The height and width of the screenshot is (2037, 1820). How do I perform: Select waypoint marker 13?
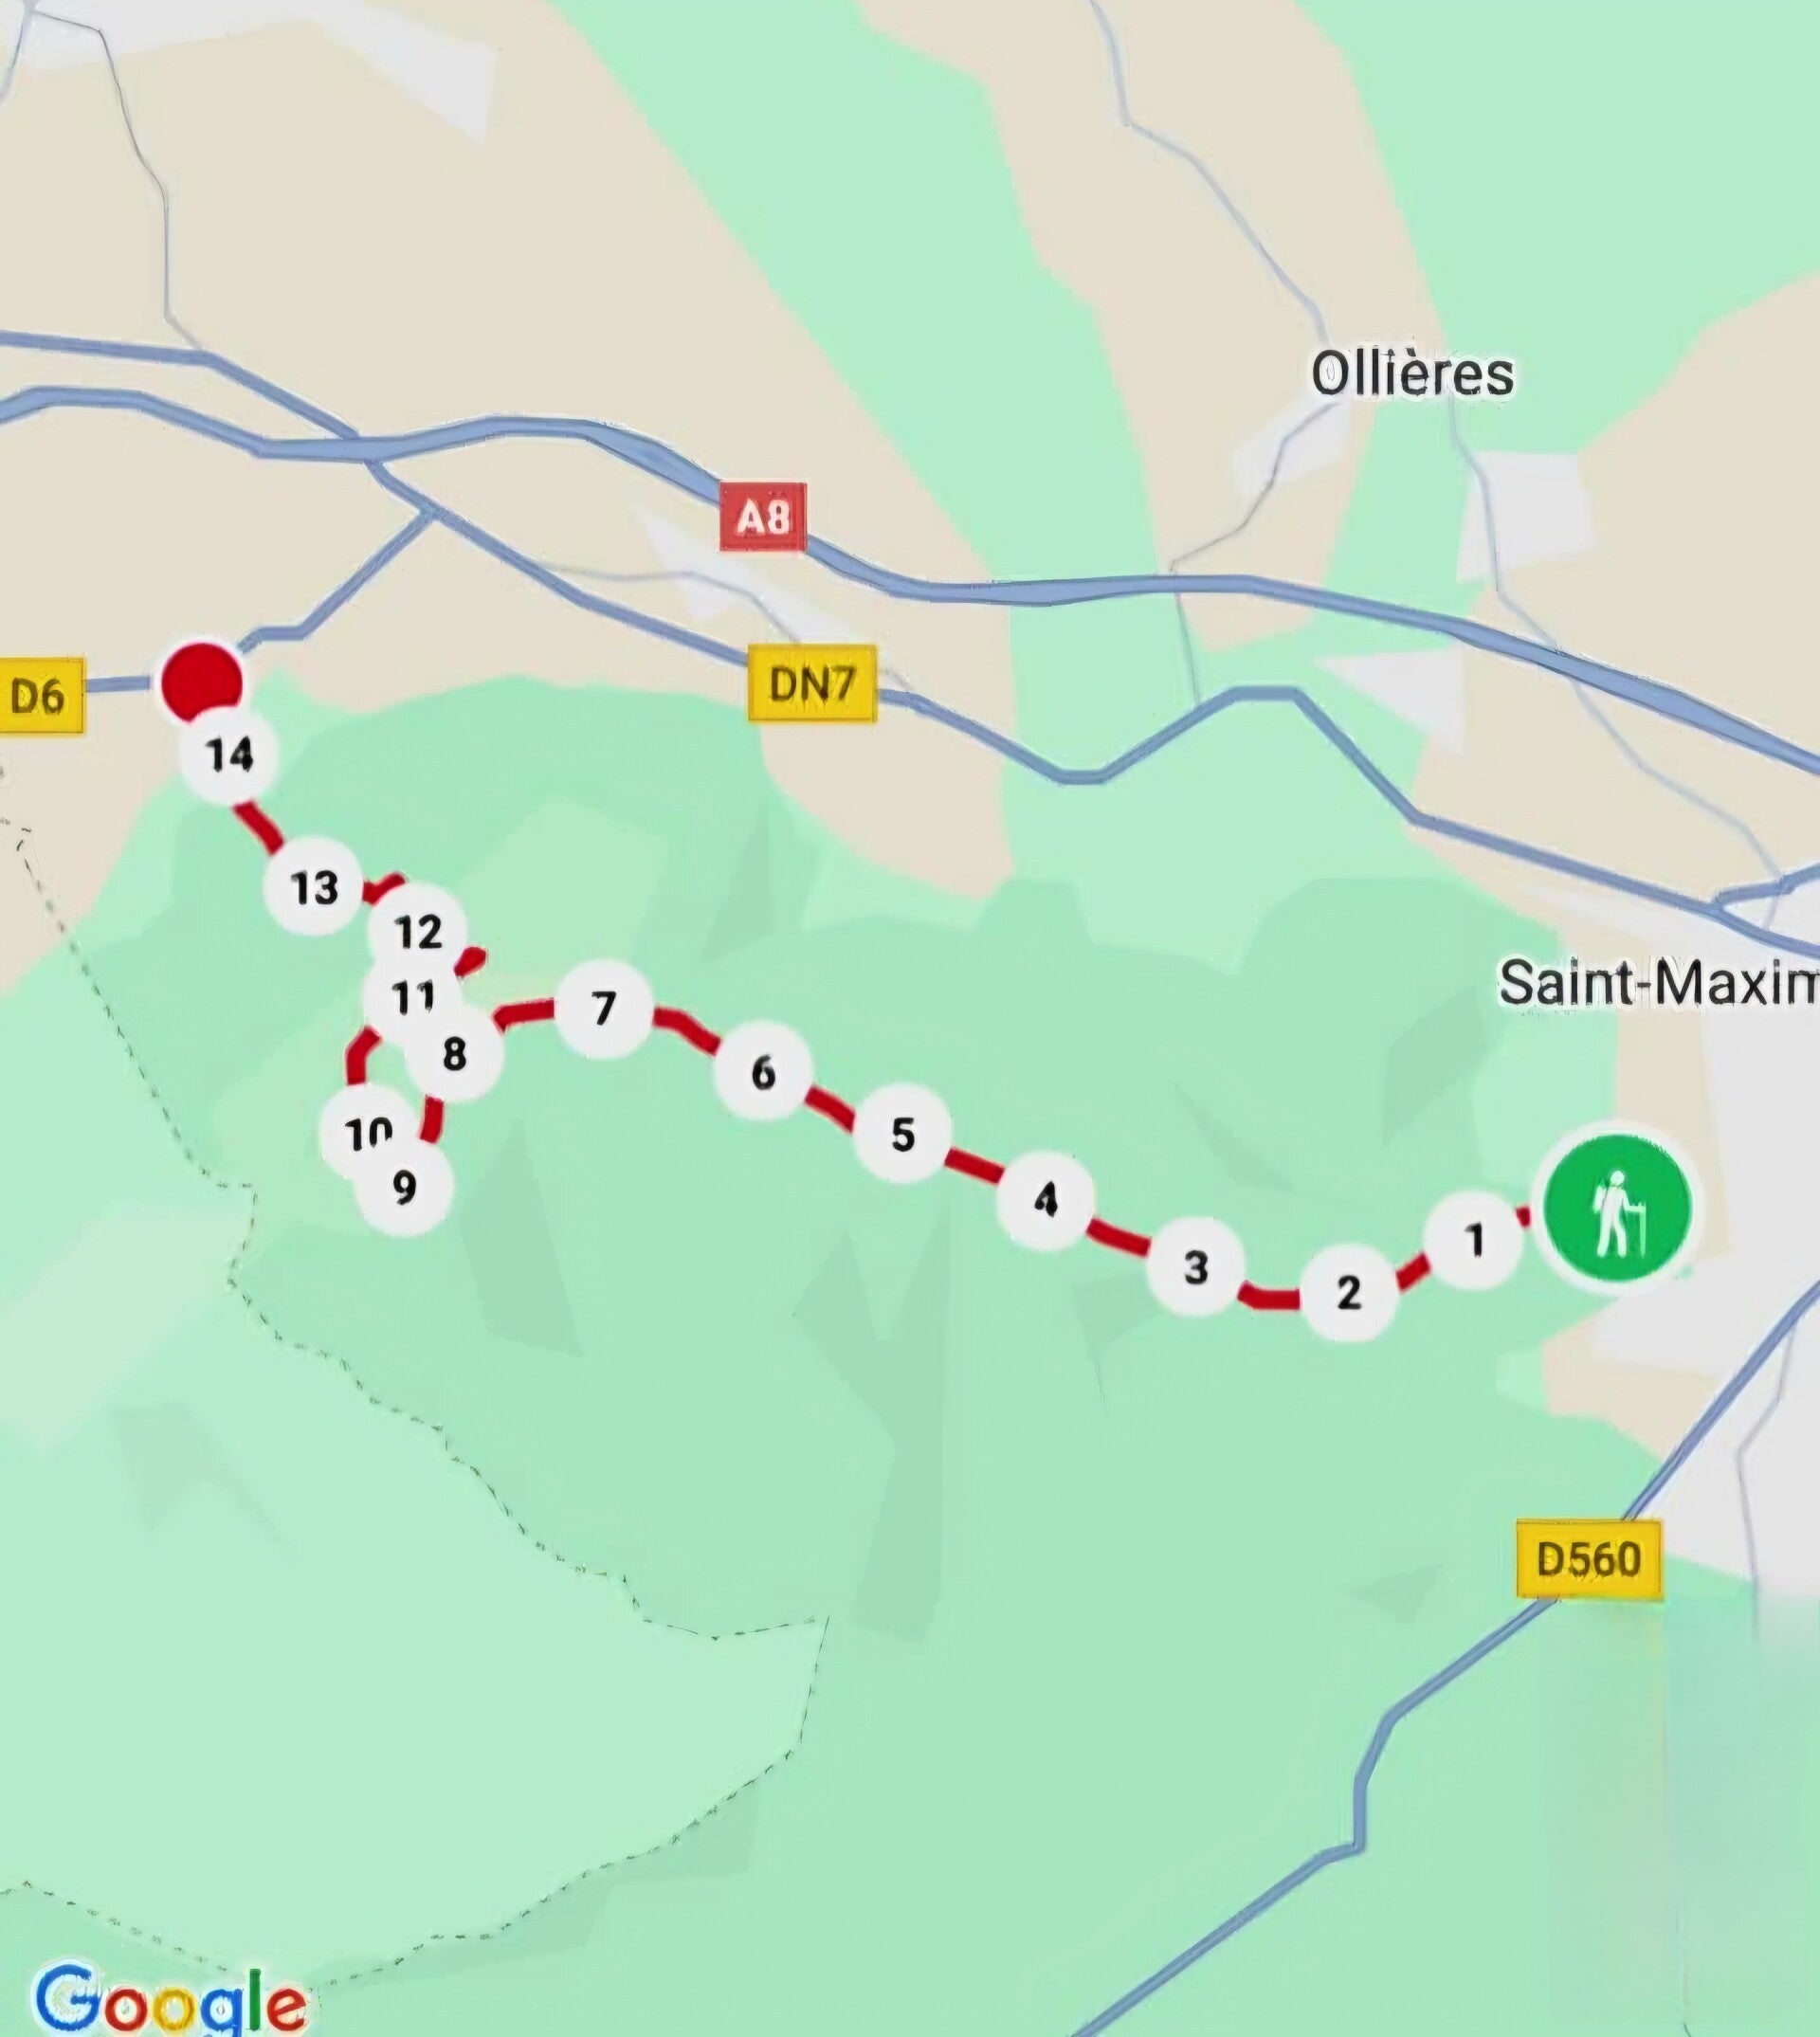click(x=314, y=886)
